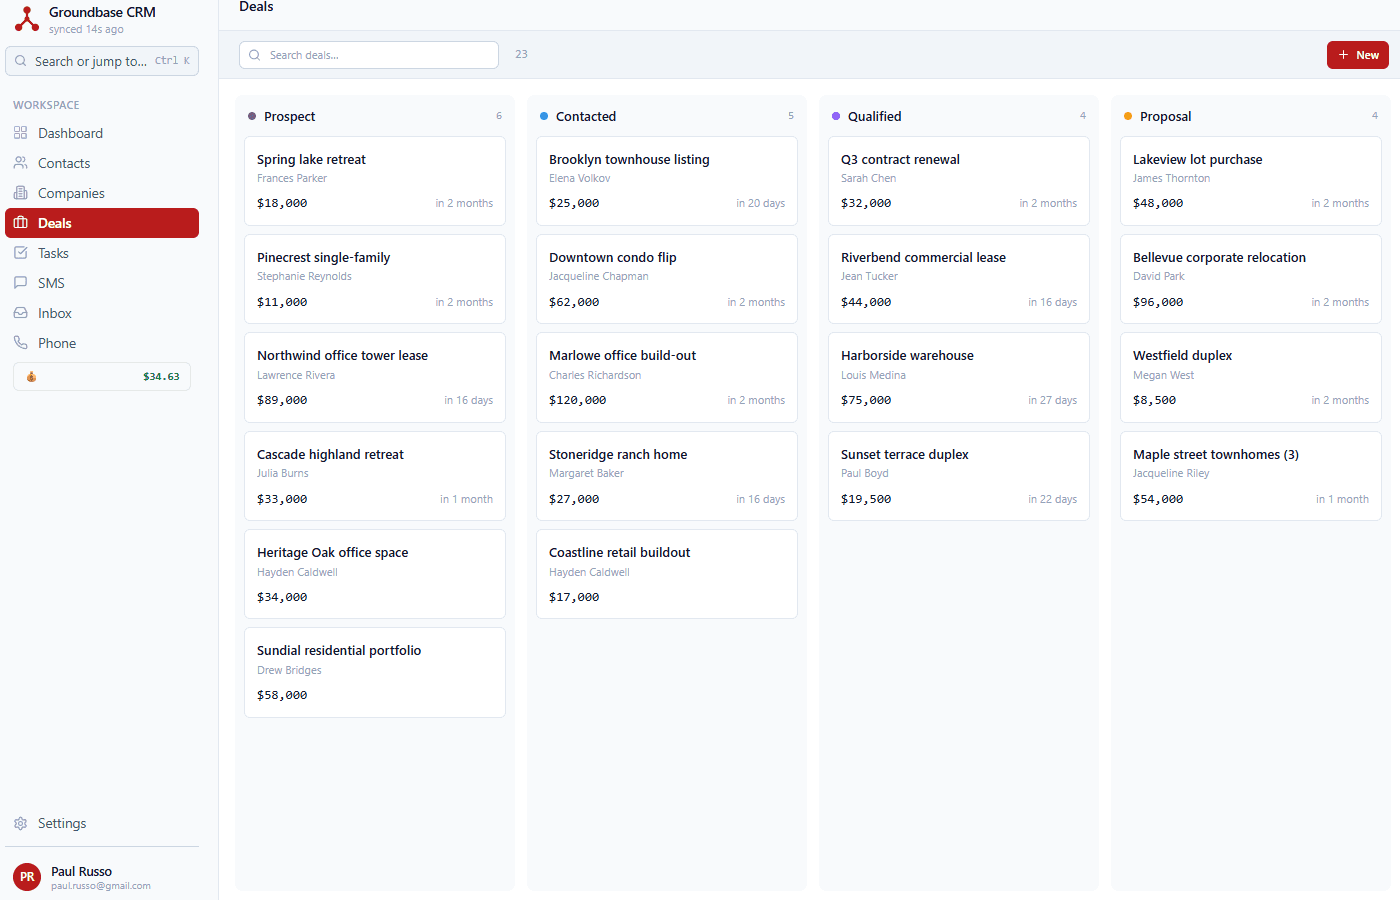Click the $120,000 amount on Marlowe deal
Viewport: 1400px width, 900px height.
pyautogui.click(x=577, y=400)
